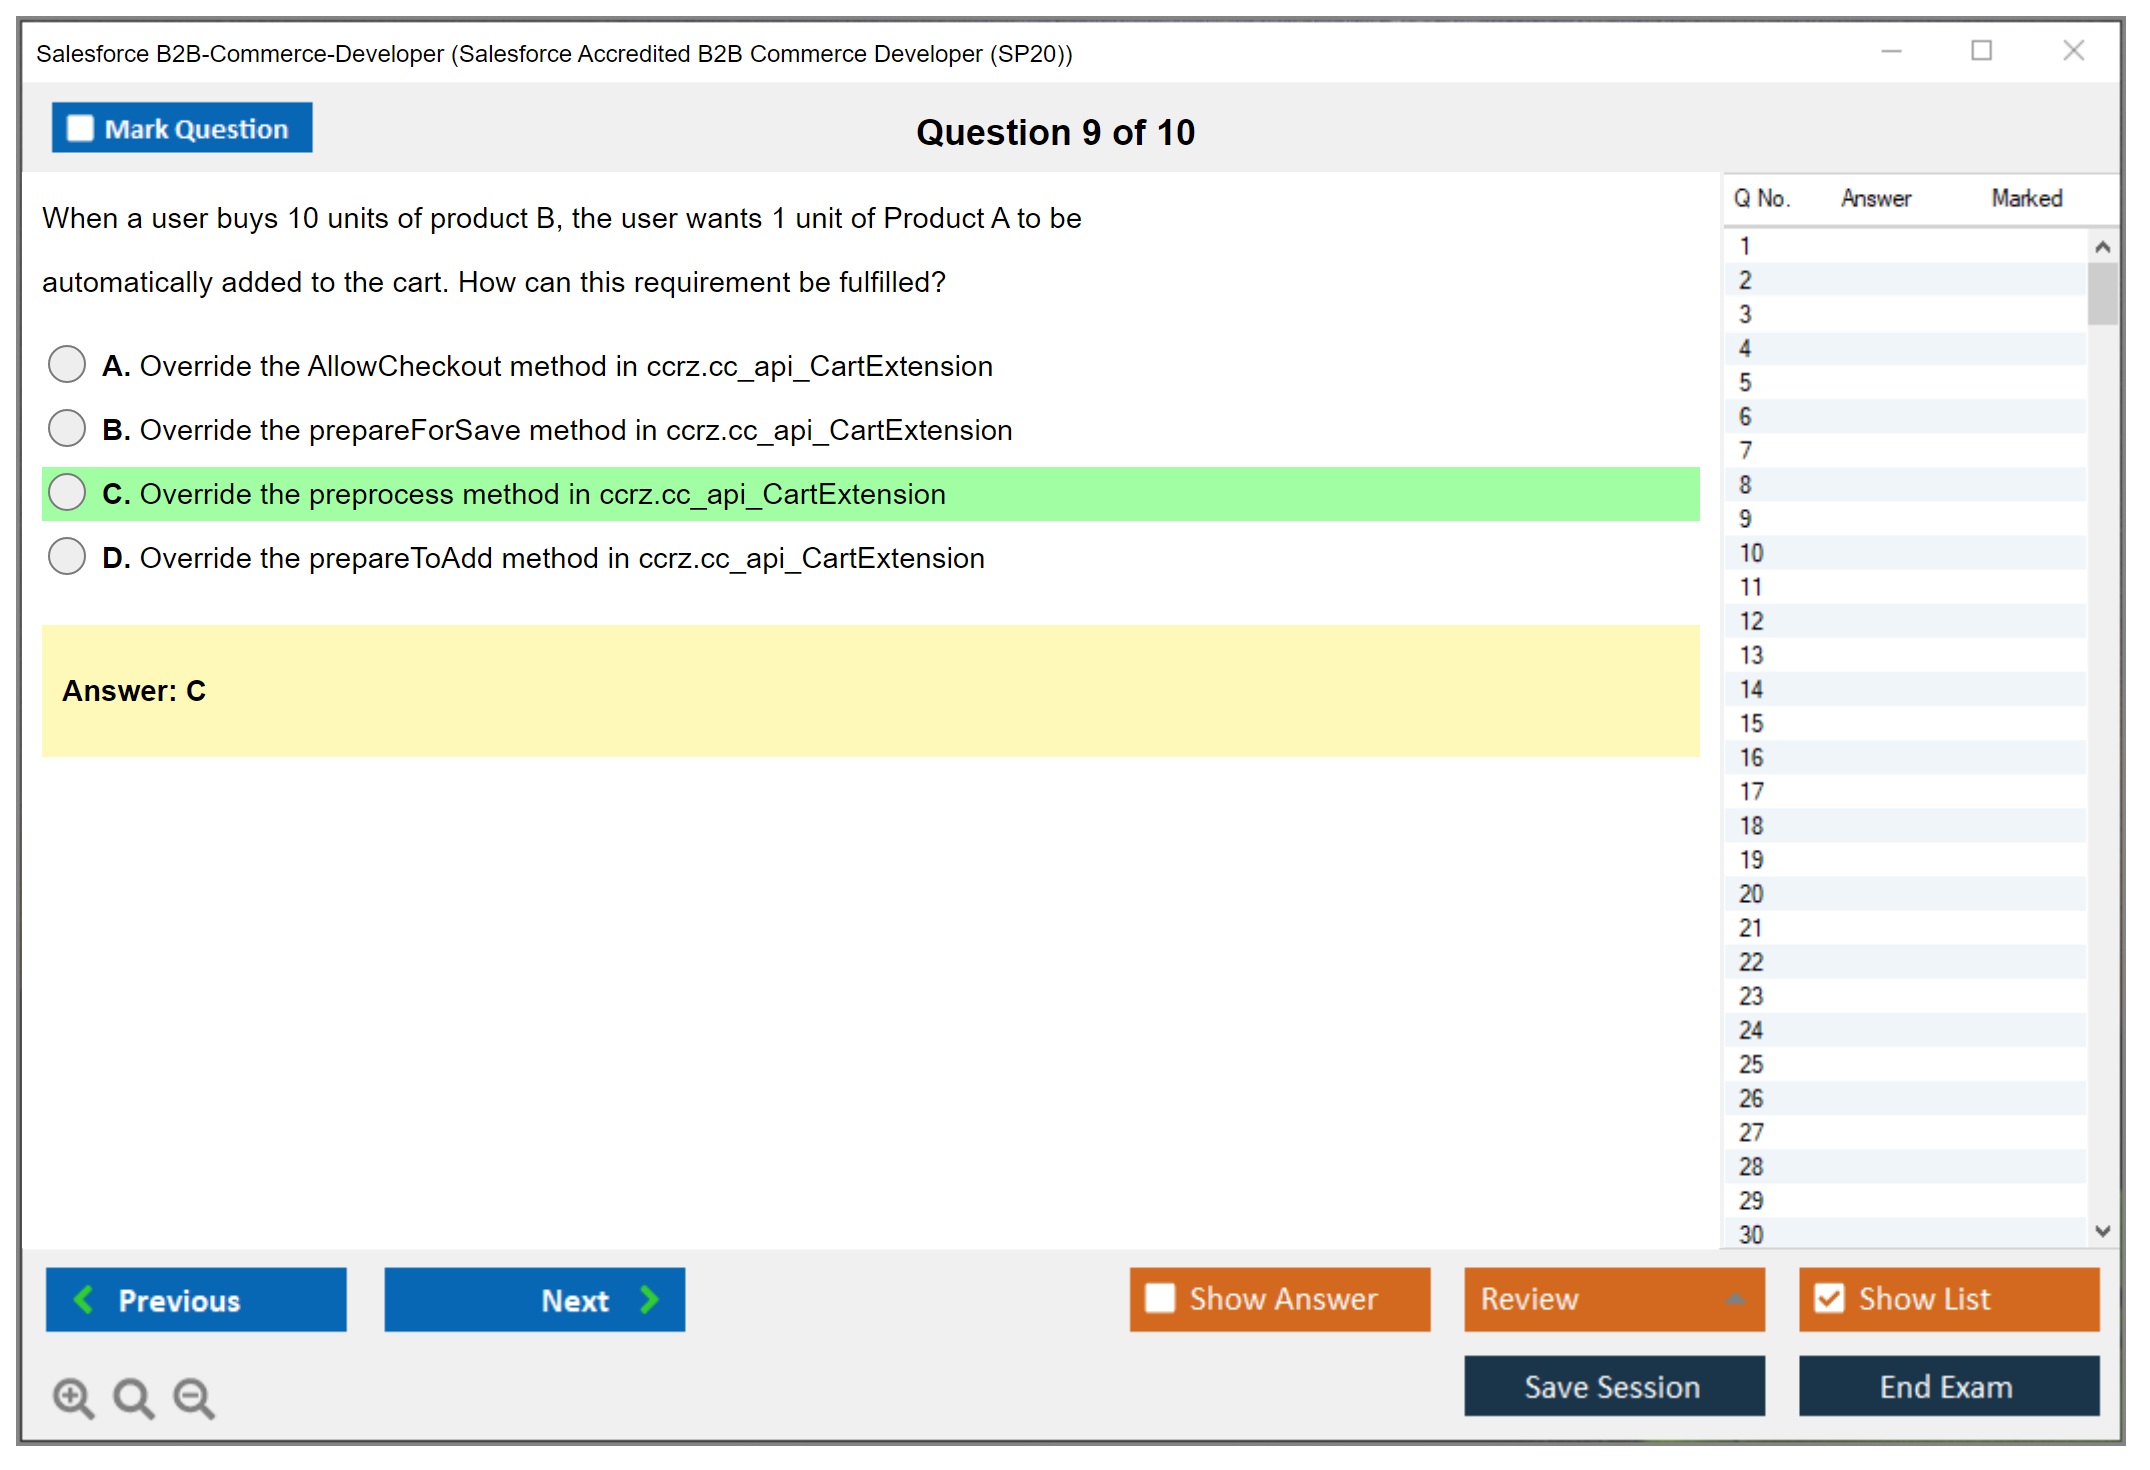The height and width of the screenshot is (1470, 2150).
Task: Uncheck the Show List checkbox
Action: [x=1829, y=1298]
